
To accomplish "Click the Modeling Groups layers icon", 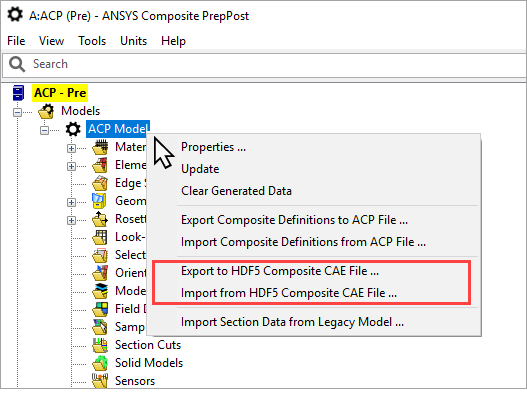I will pyautogui.click(x=100, y=291).
